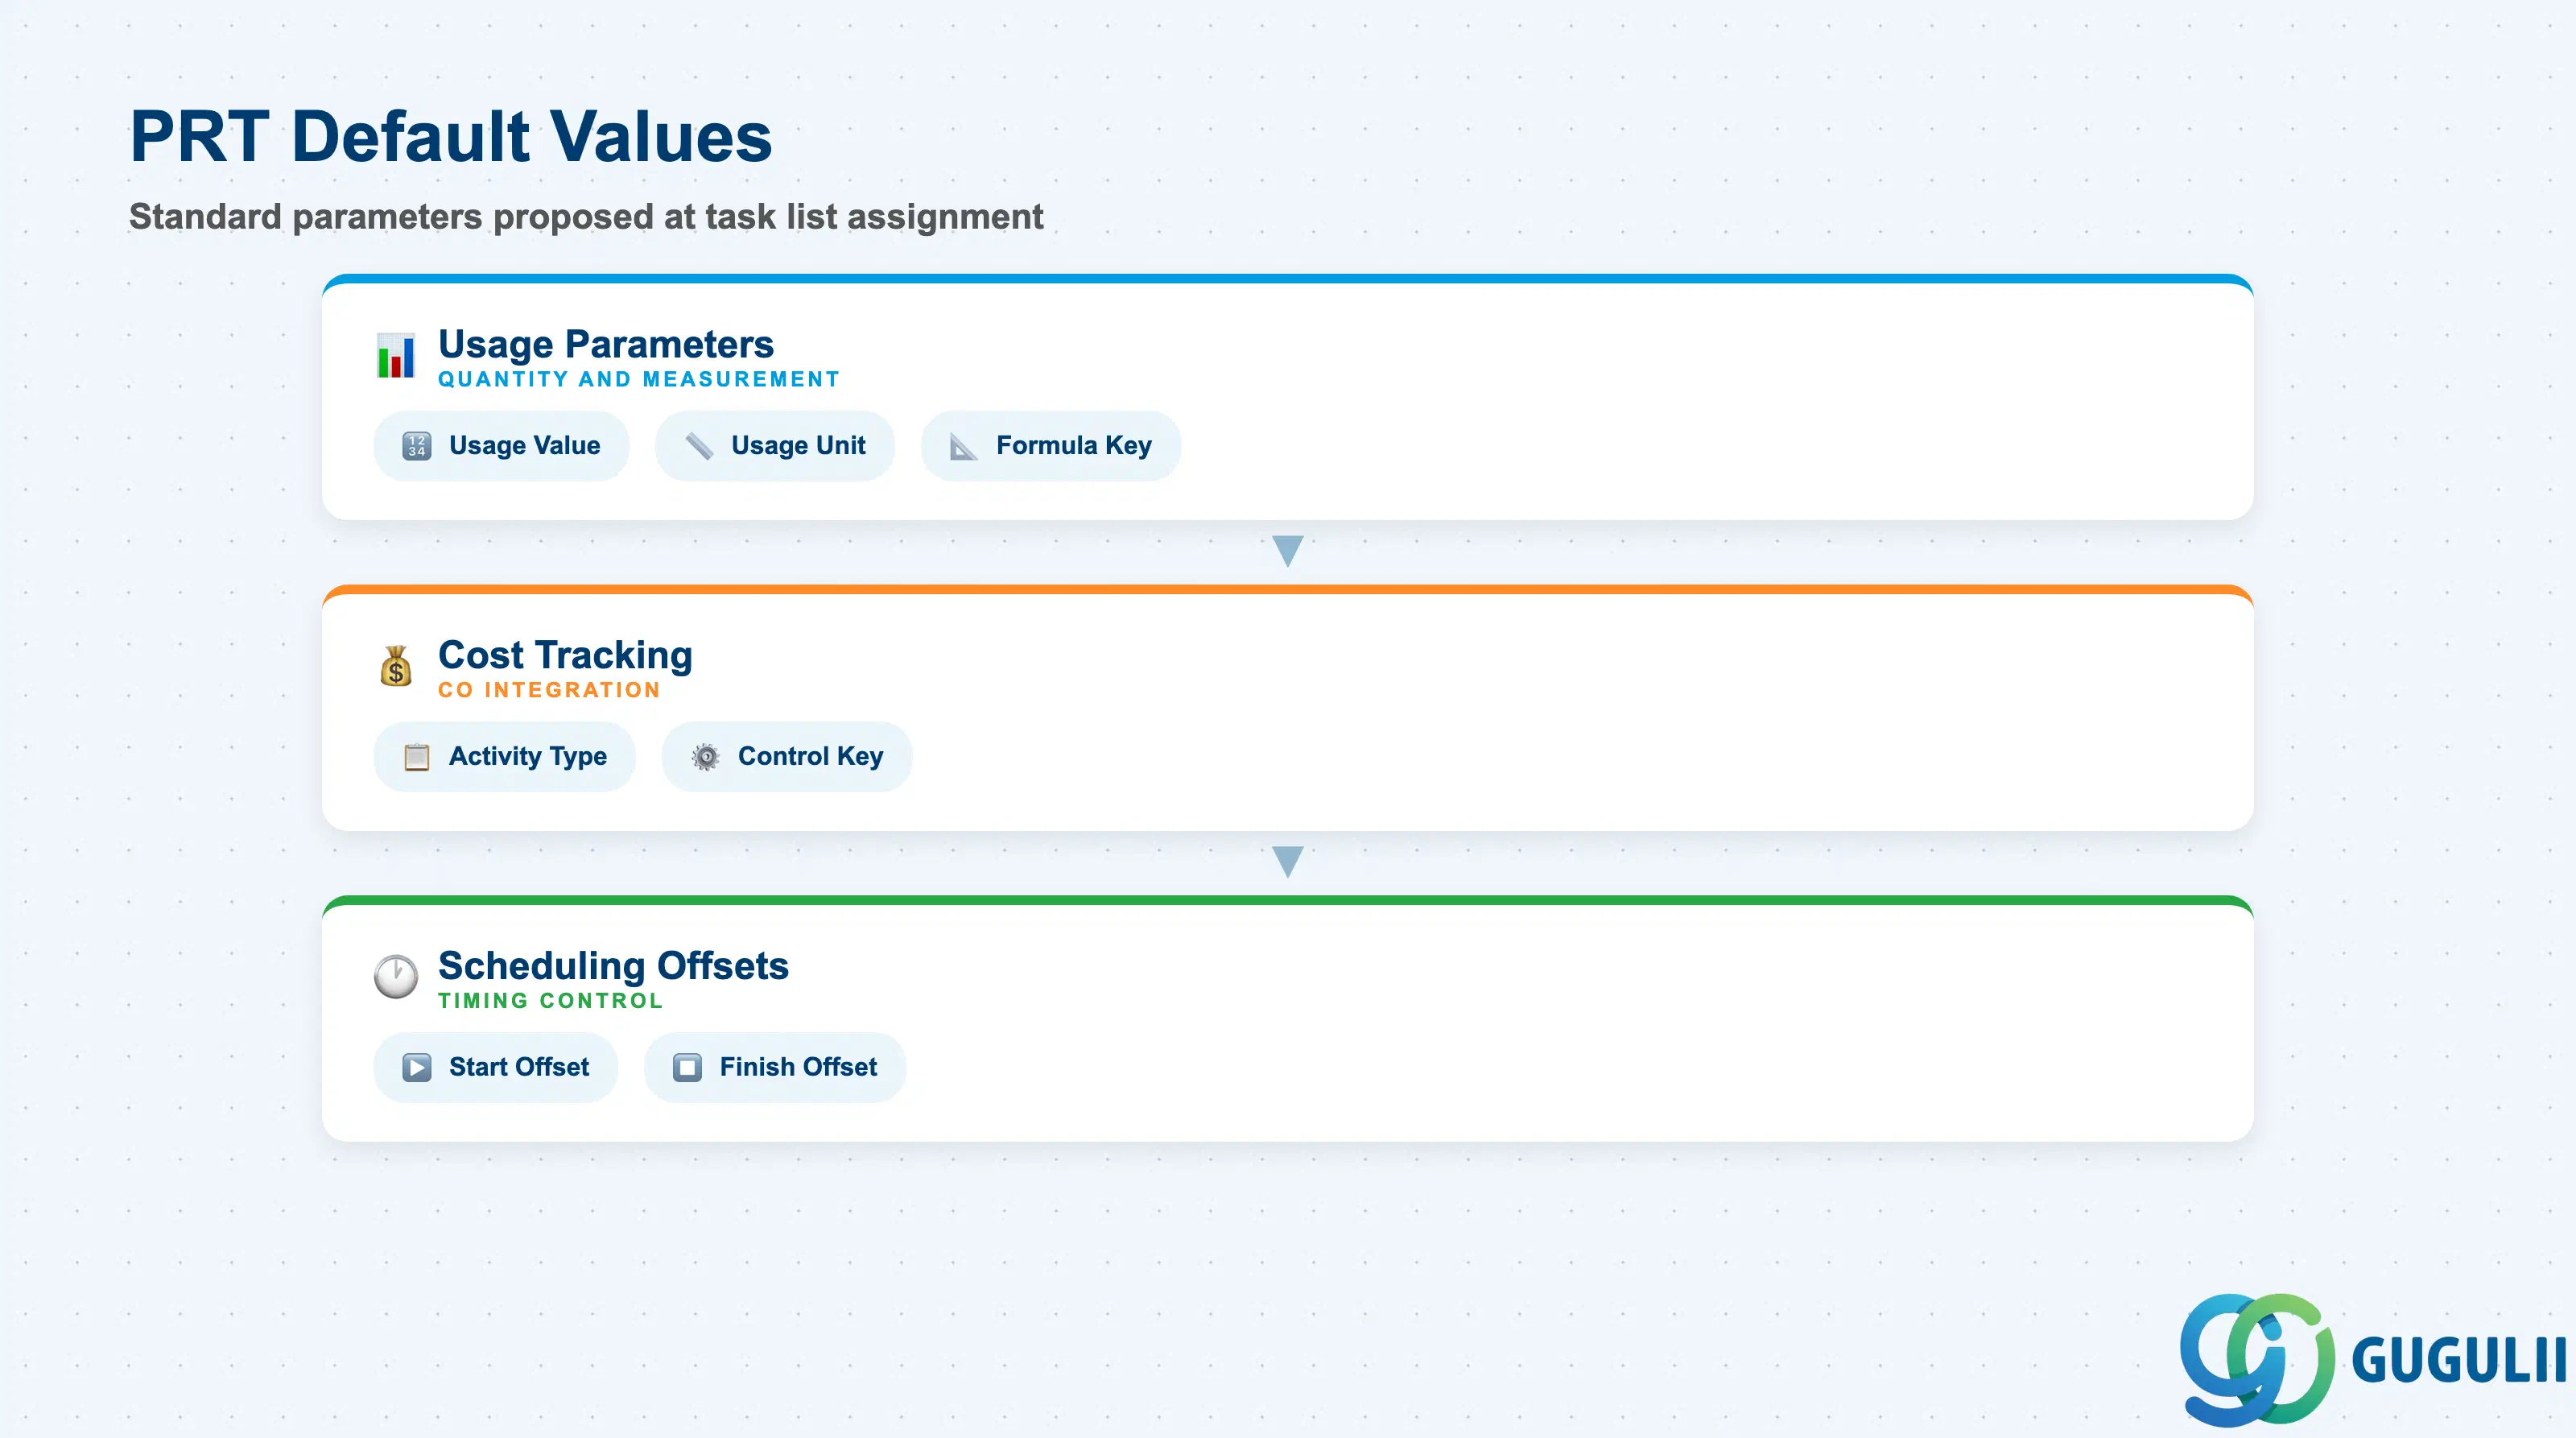Click the play icon in Start Offset chip

pos(417,1068)
